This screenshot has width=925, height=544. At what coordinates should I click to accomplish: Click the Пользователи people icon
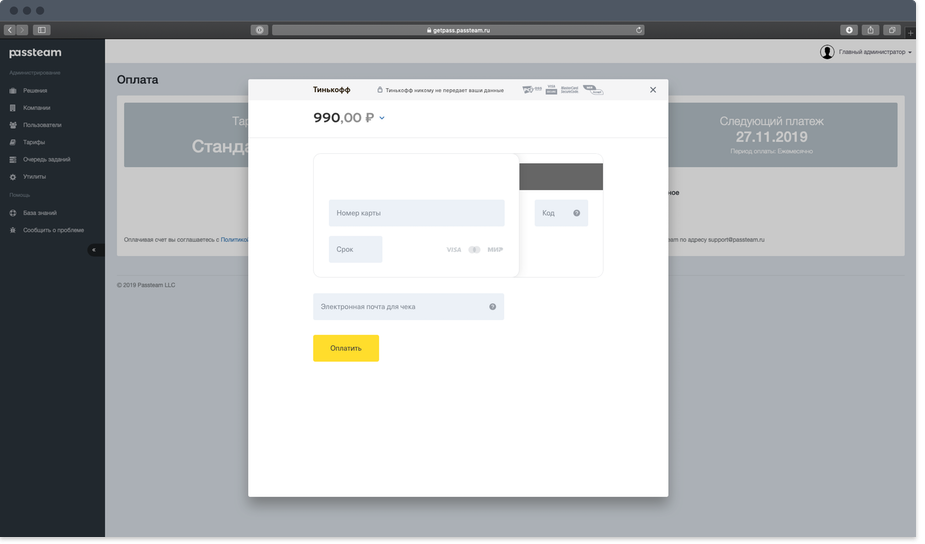13,125
